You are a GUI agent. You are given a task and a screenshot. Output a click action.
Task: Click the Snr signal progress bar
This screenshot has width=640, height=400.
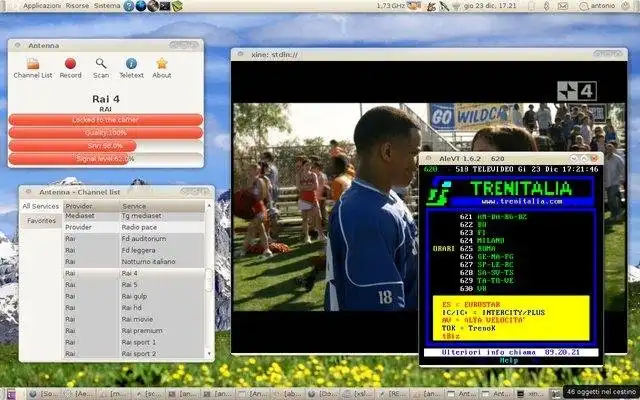click(x=106, y=146)
